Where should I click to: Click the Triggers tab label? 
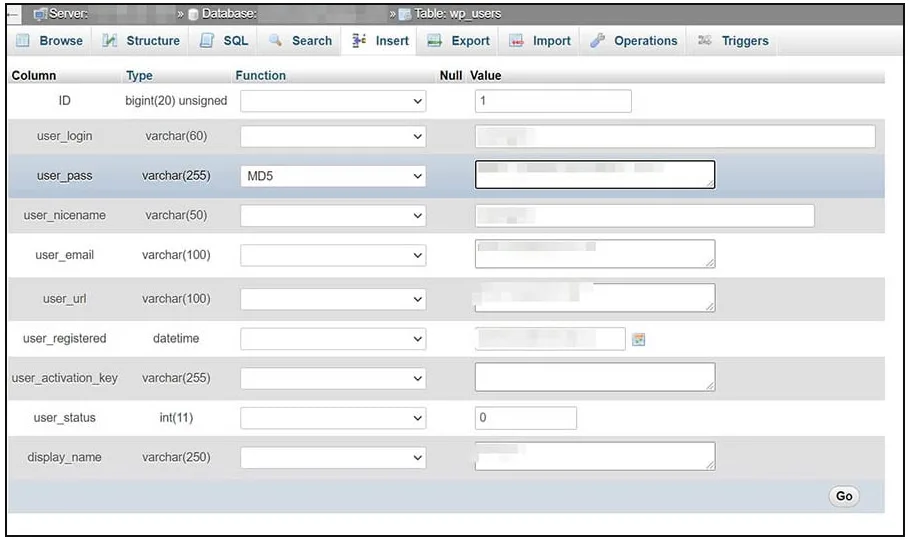745,41
